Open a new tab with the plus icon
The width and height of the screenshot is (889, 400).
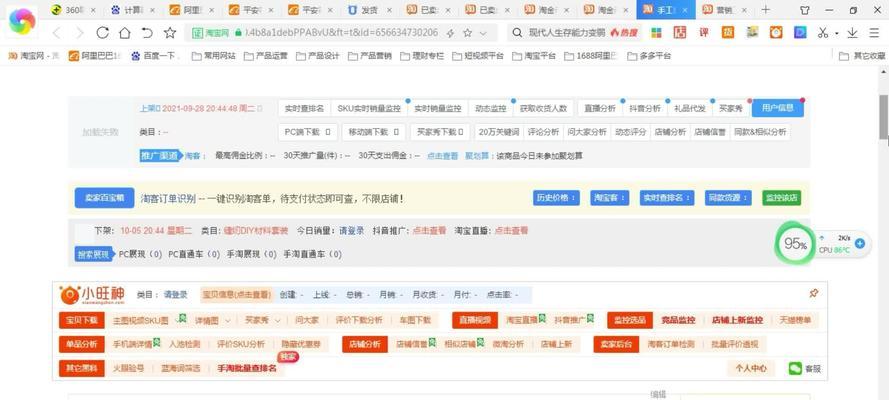pos(765,10)
